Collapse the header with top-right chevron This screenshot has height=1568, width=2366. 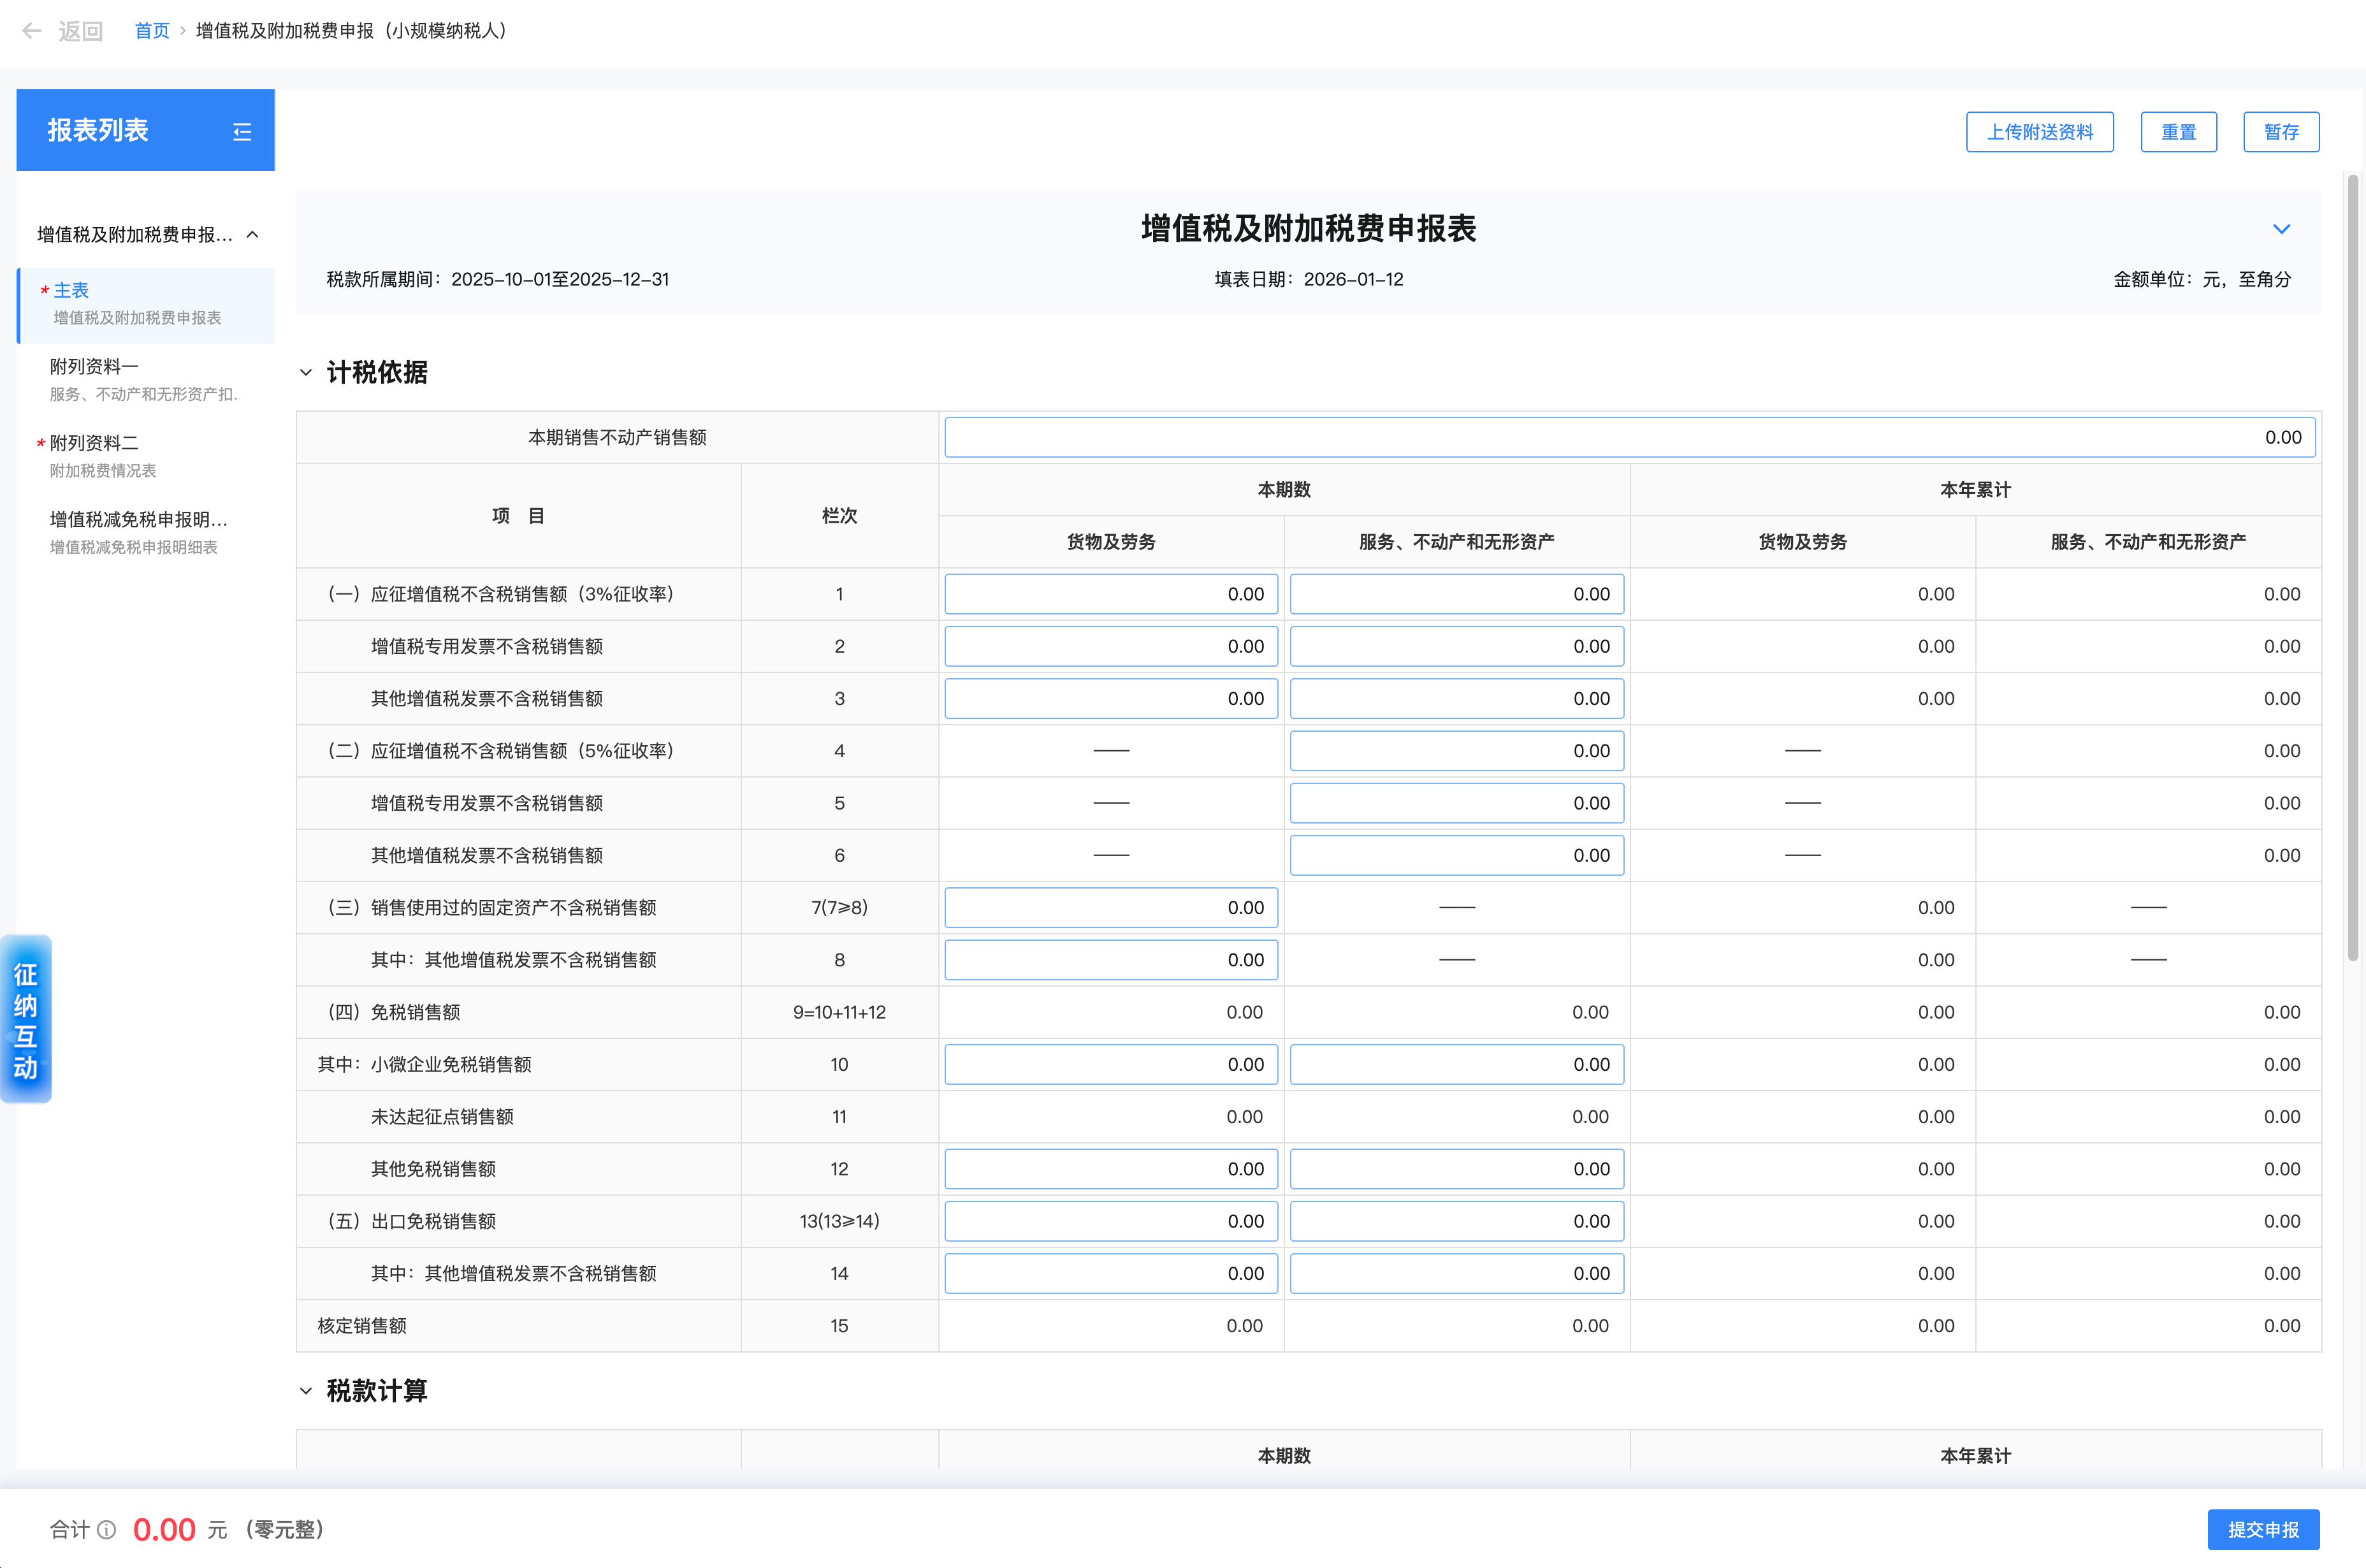(2281, 229)
